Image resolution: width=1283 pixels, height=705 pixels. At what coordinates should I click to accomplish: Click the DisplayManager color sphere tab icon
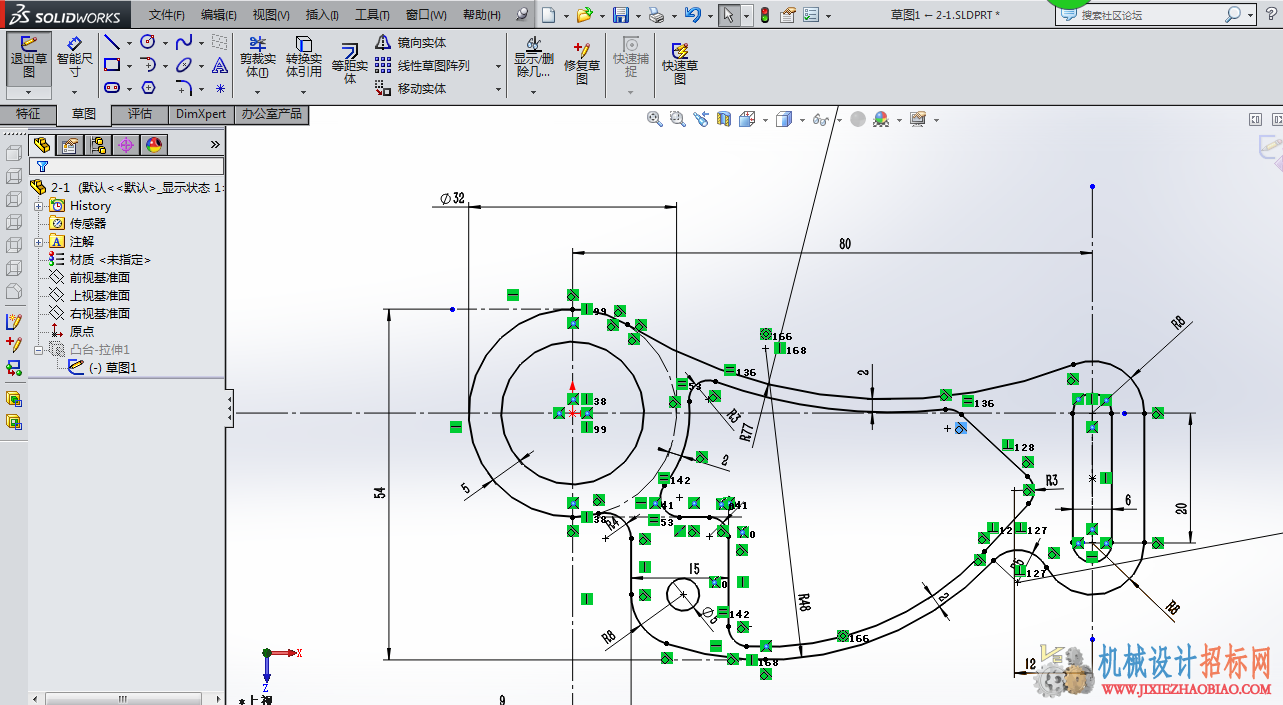[154, 145]
